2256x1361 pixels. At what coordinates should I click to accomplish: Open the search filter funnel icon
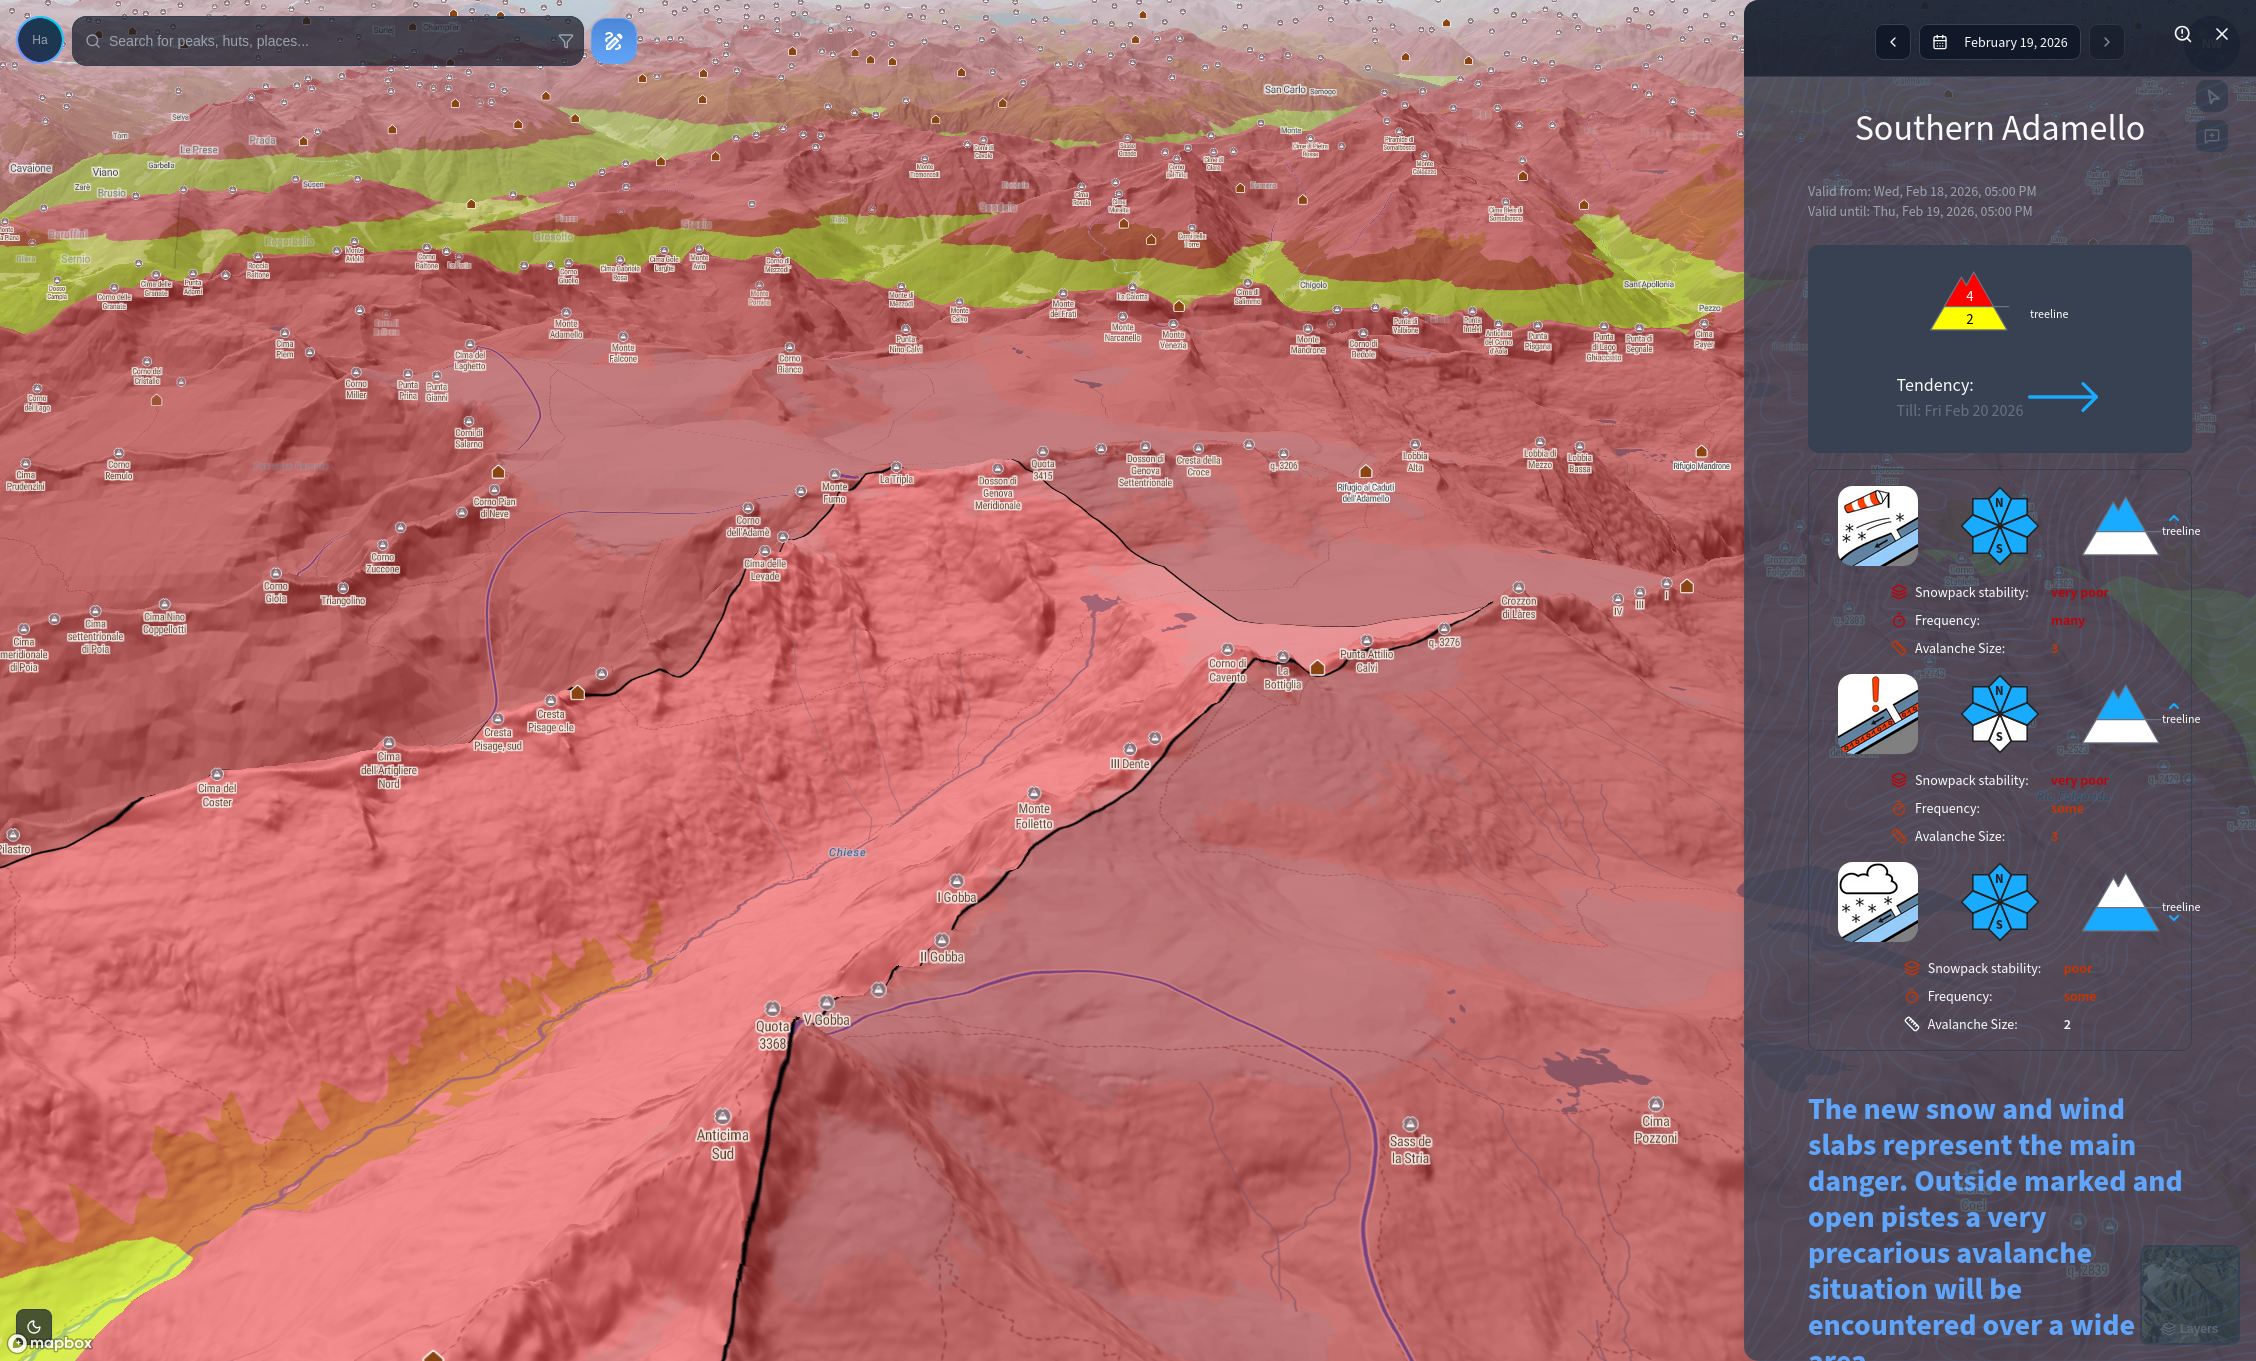[x=566, y=41]
